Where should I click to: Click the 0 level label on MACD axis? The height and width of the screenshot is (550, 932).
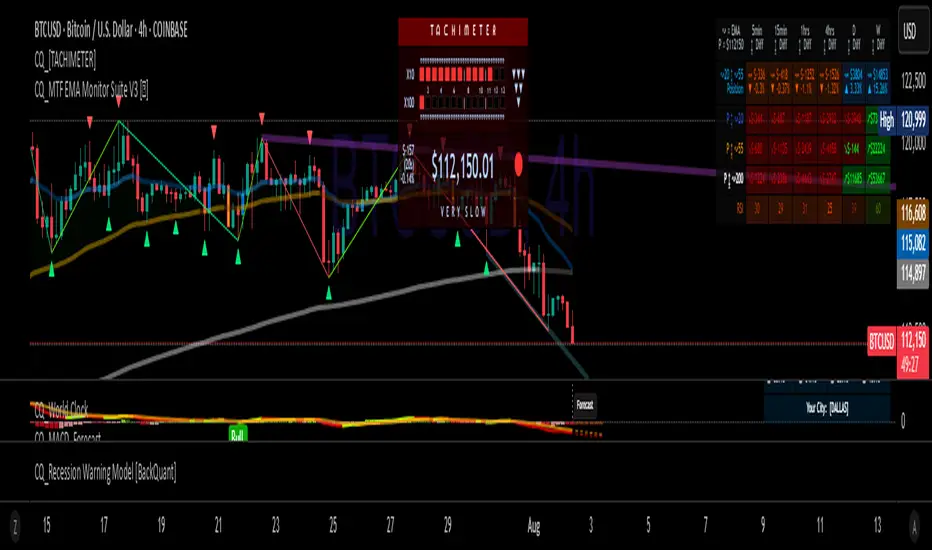point(903,421)
